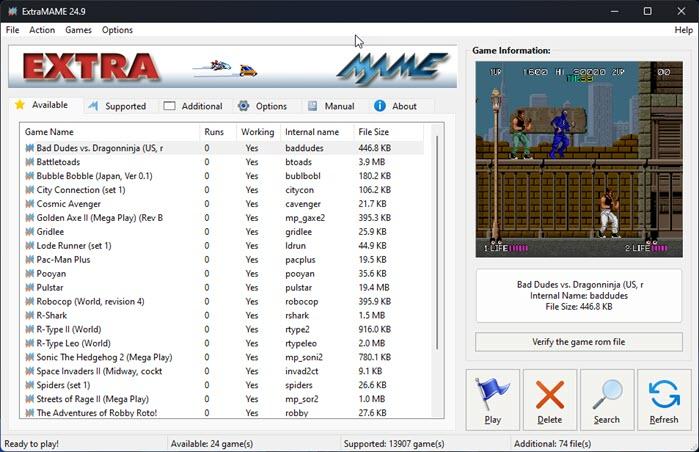The height and width of the screenshot is (452, 699).
Task: Select Streets of Rage II (Mega Play)
Action: pyautogui.click(x=222, y=399)
